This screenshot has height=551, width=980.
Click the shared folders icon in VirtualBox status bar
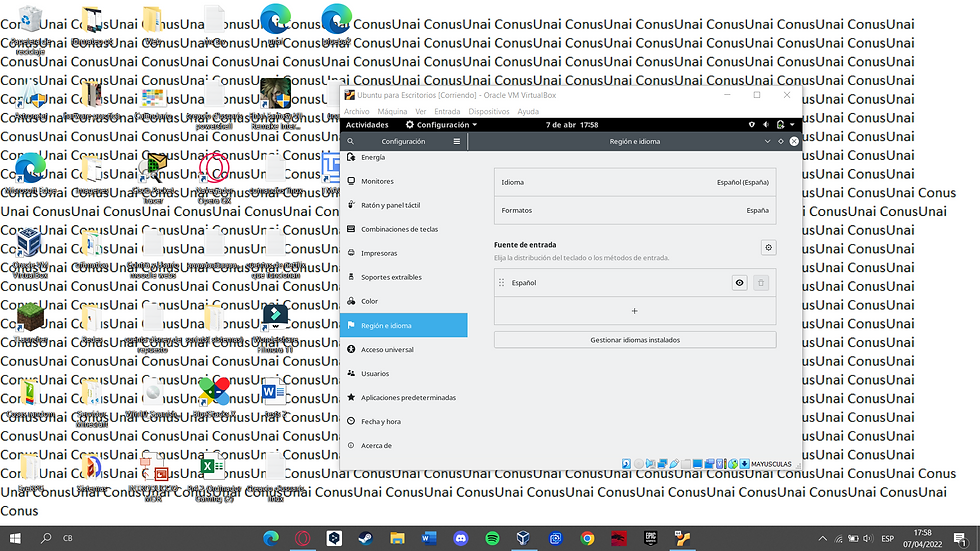click(686, 464)
